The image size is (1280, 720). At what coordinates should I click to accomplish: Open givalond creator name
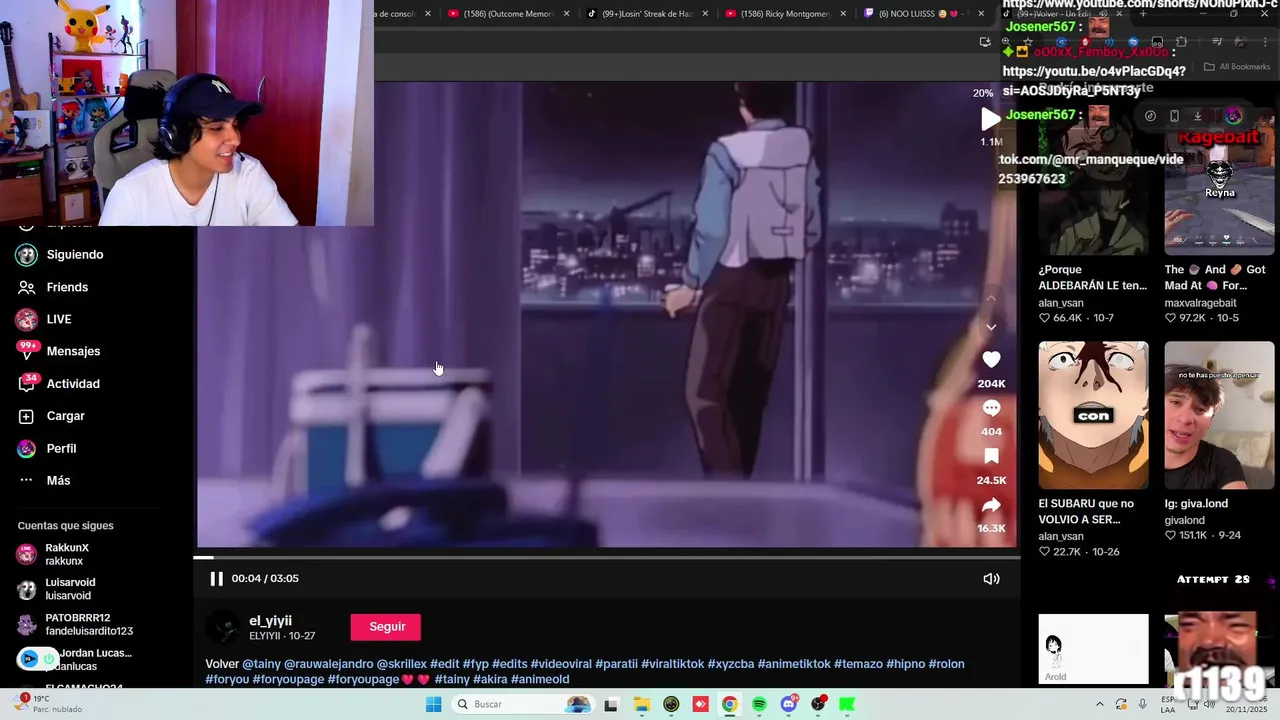click(x=1184, y=520)
